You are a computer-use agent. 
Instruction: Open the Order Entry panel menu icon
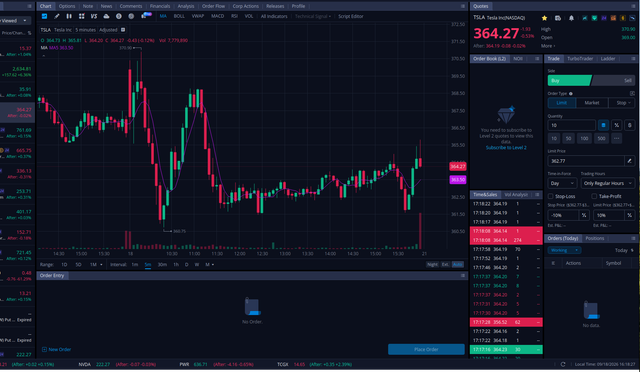click(x=463, y=276)
